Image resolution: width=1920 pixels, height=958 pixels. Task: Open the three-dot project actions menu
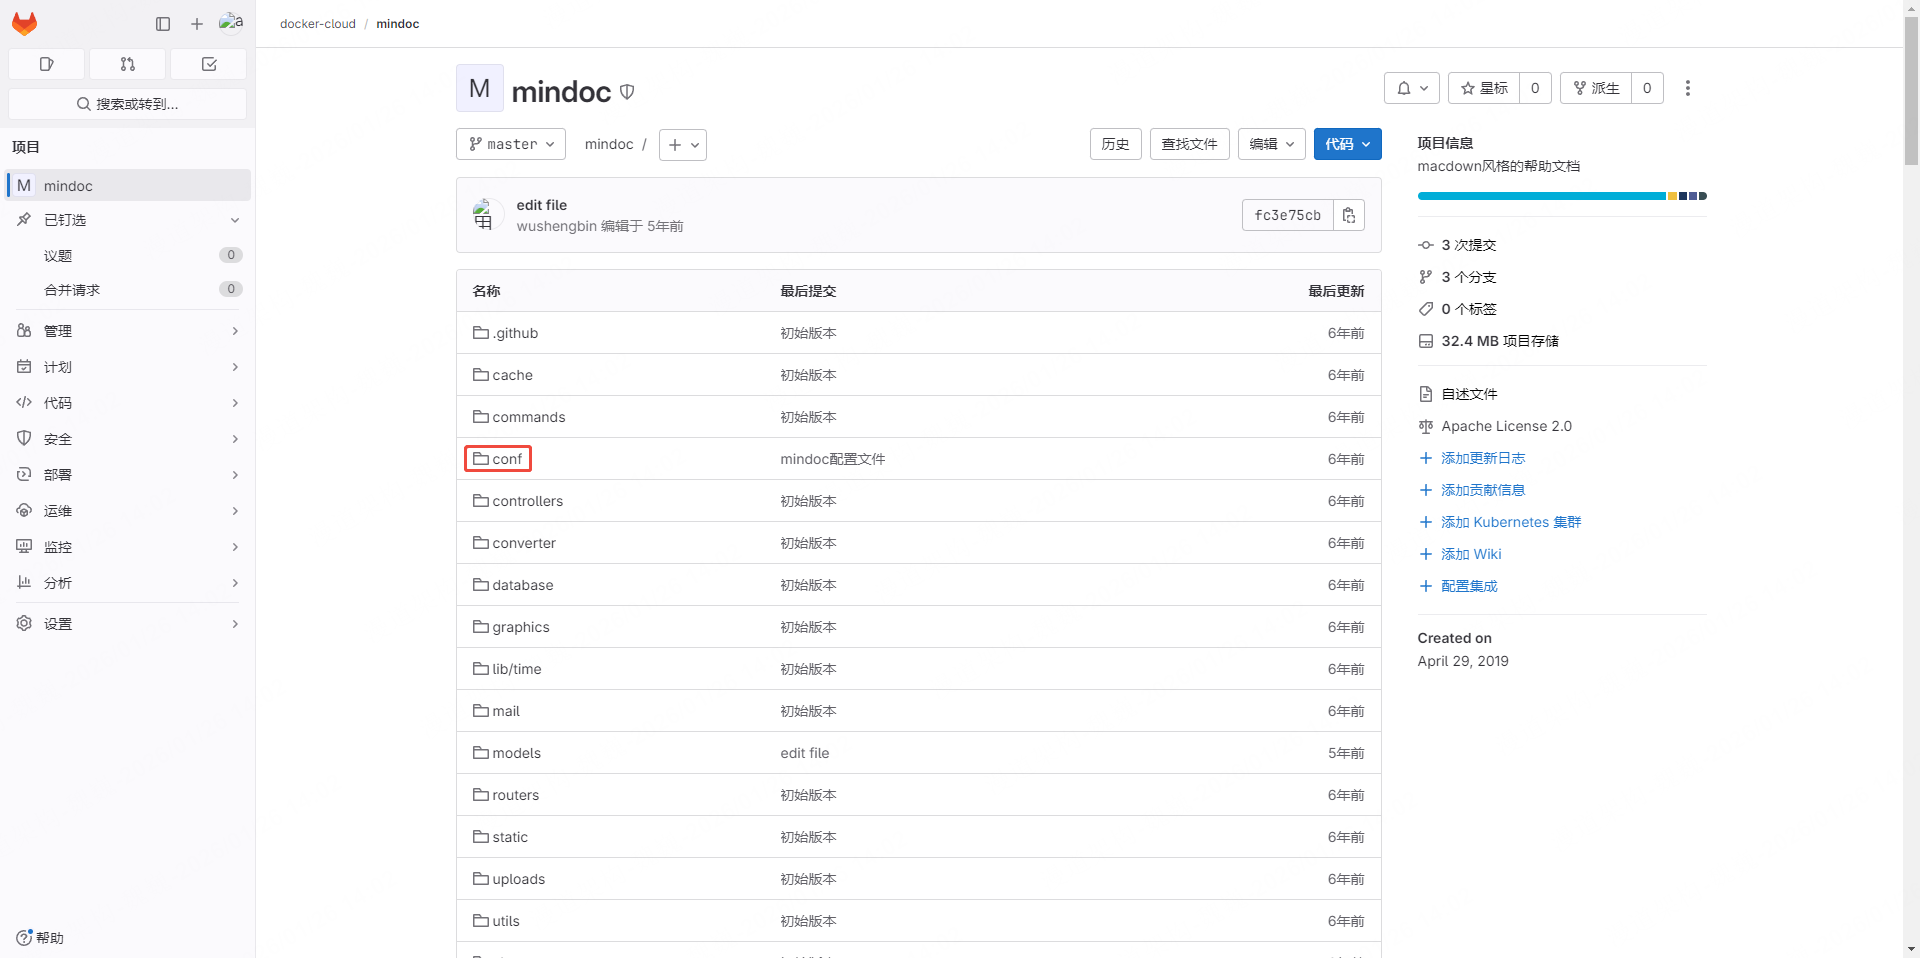(x=1687, y=88)
